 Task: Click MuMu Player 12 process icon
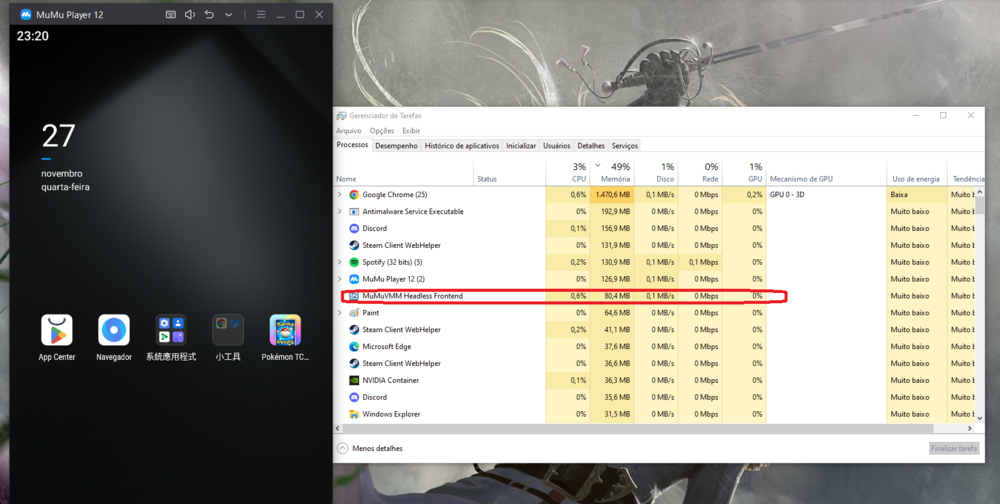(x=354, y=279)
